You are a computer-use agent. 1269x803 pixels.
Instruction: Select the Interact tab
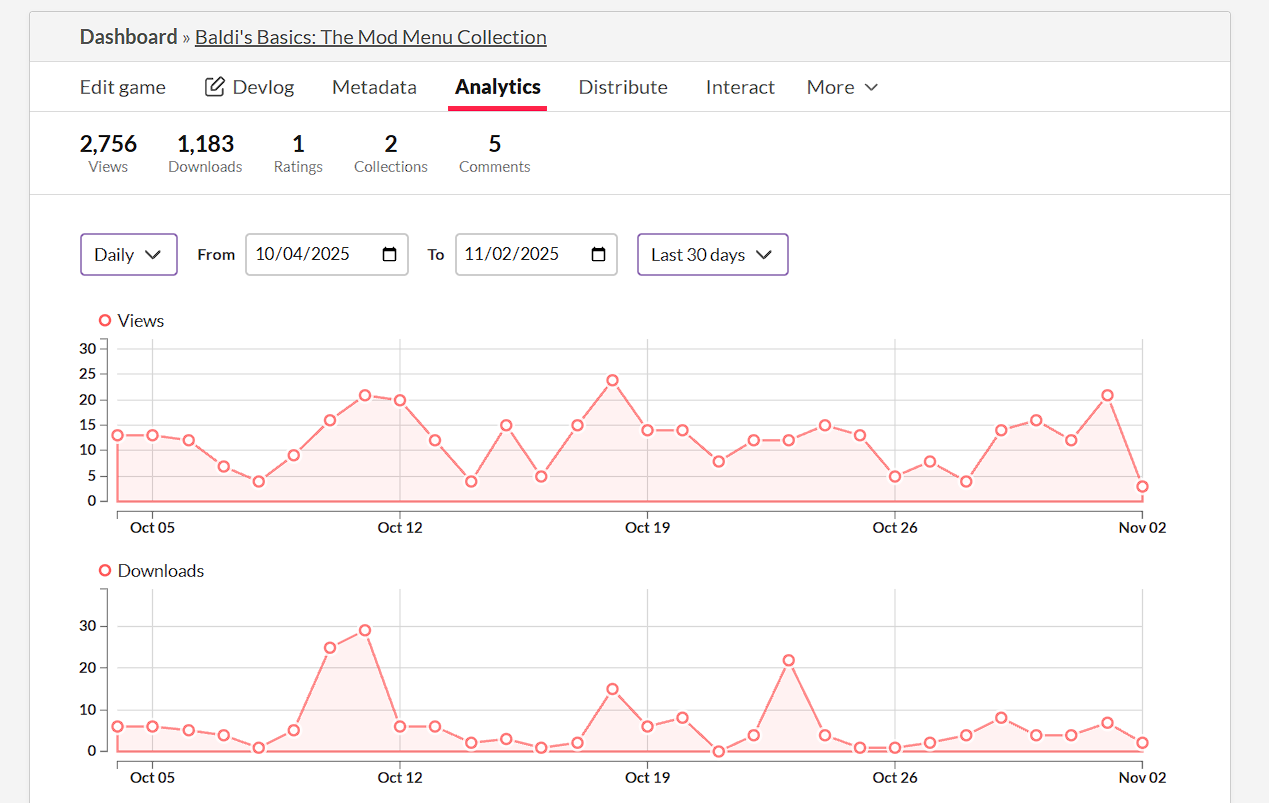(x=740, y=87)
